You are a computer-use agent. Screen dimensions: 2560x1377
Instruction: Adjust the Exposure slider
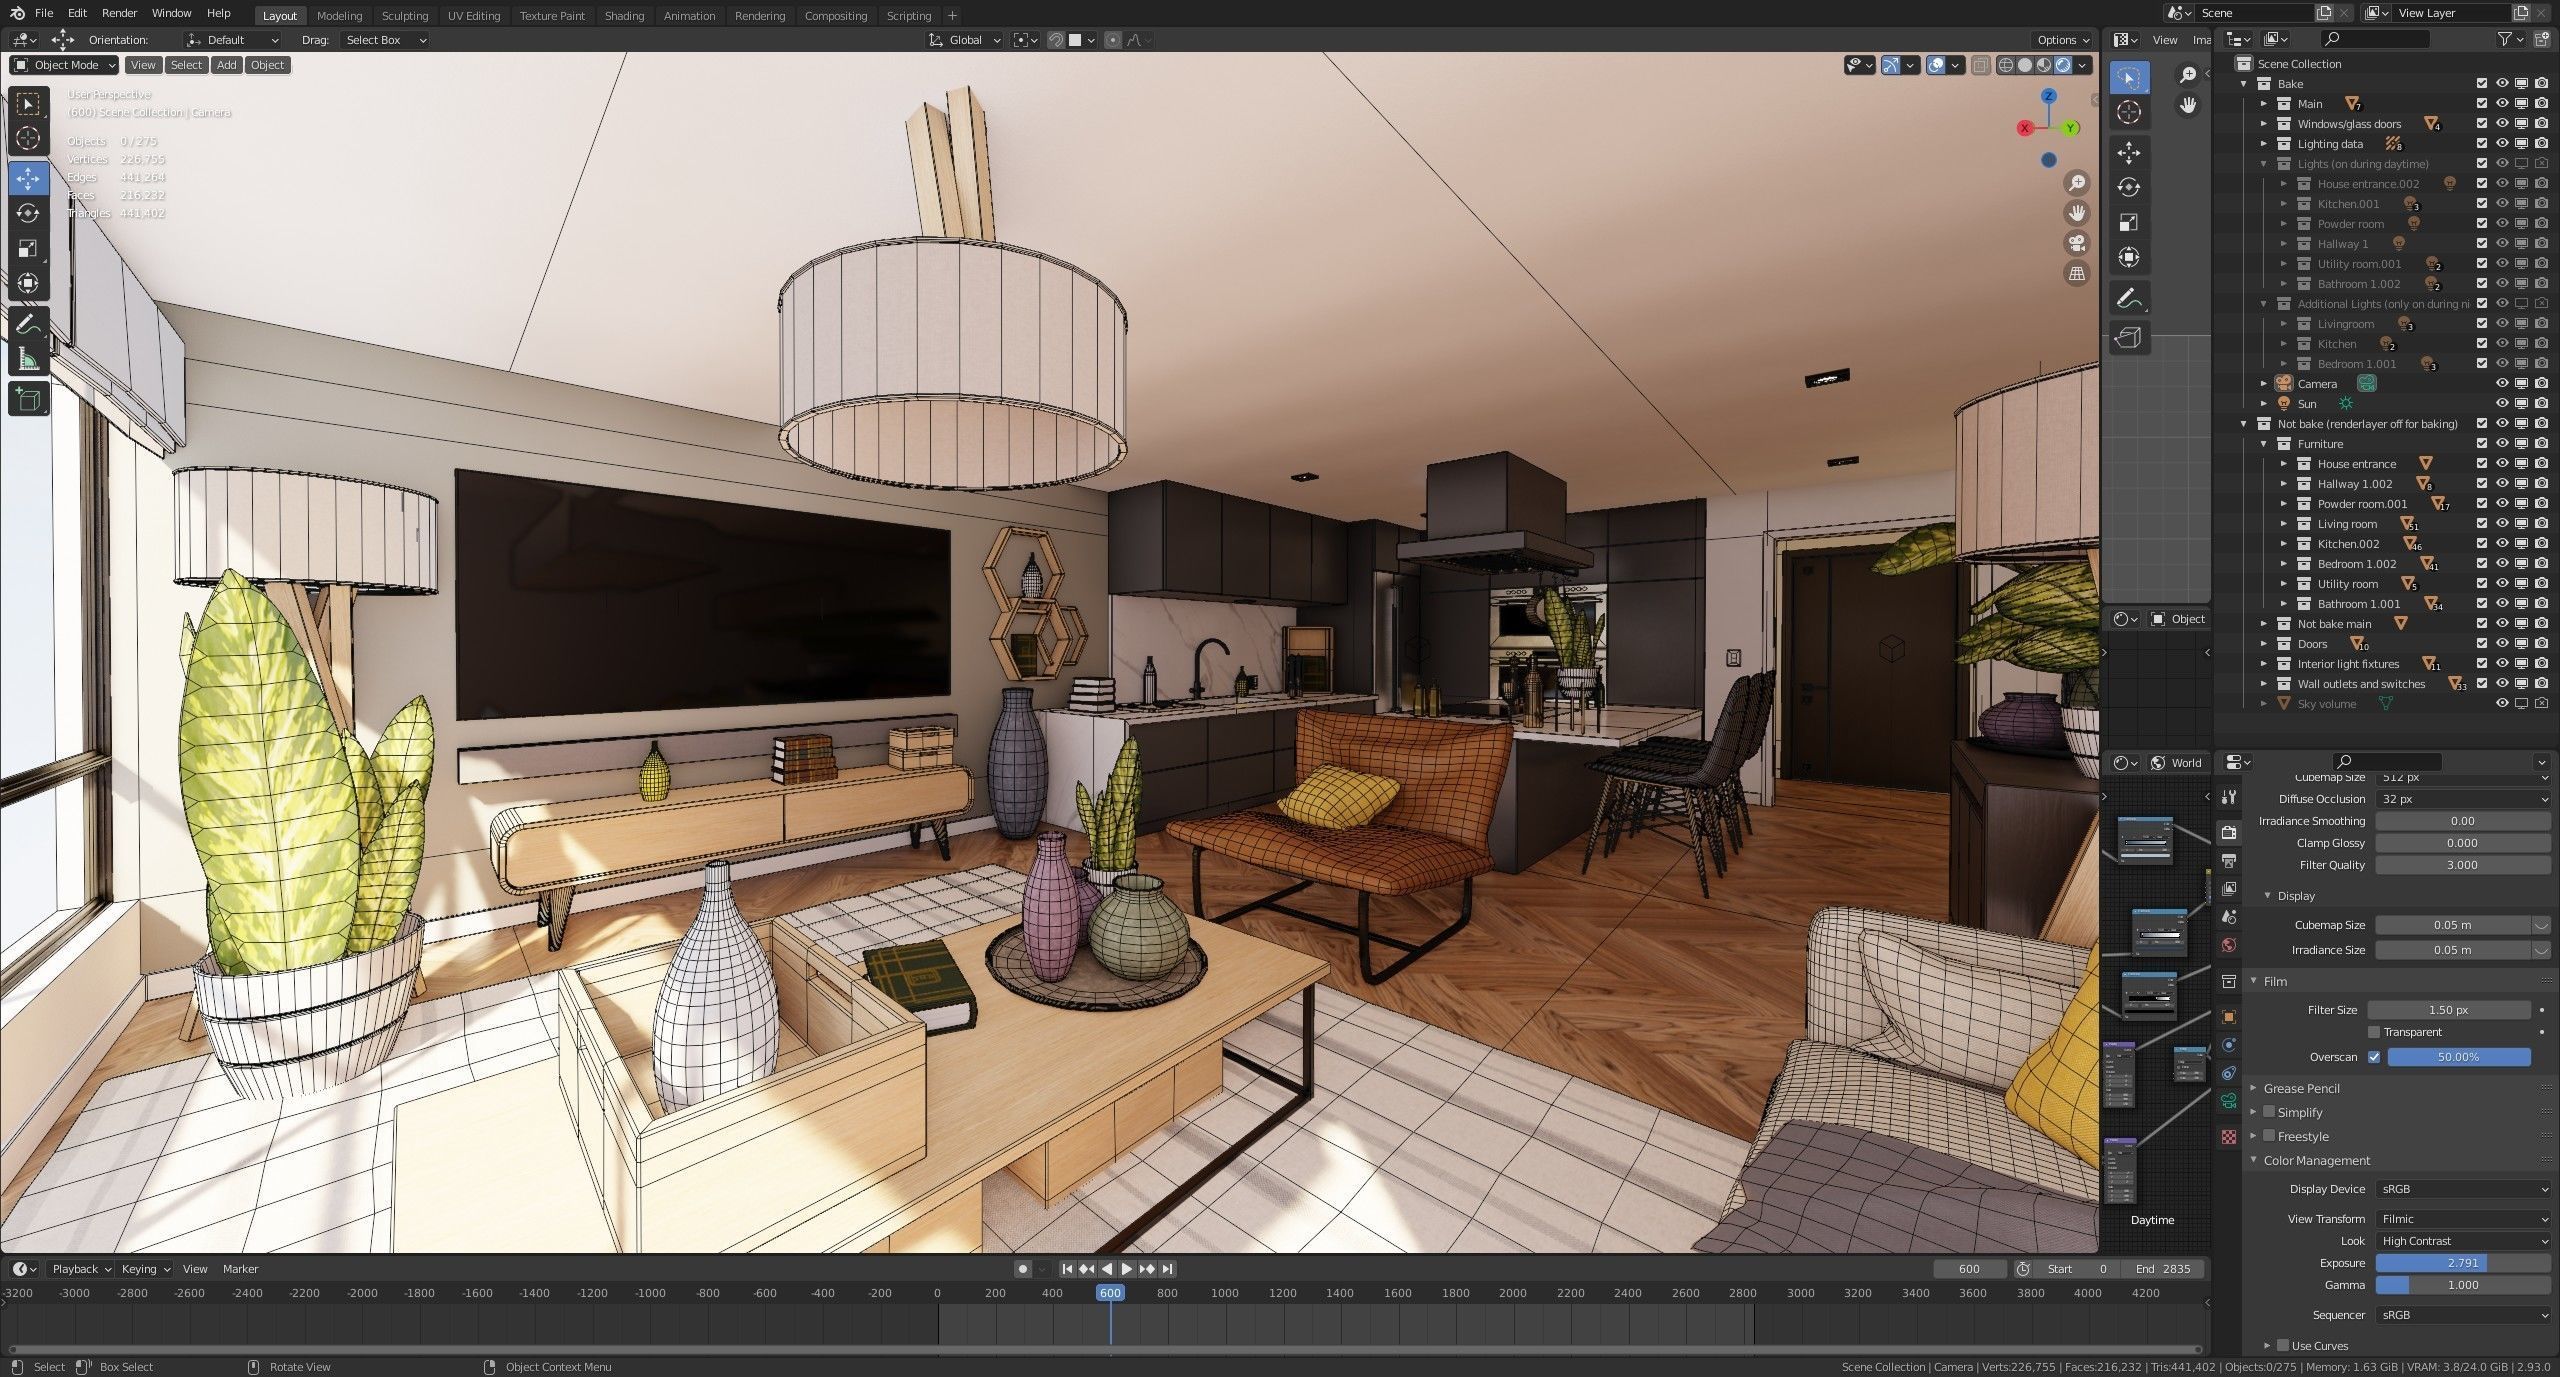pyautogui.click(x=2464, y=1263)
